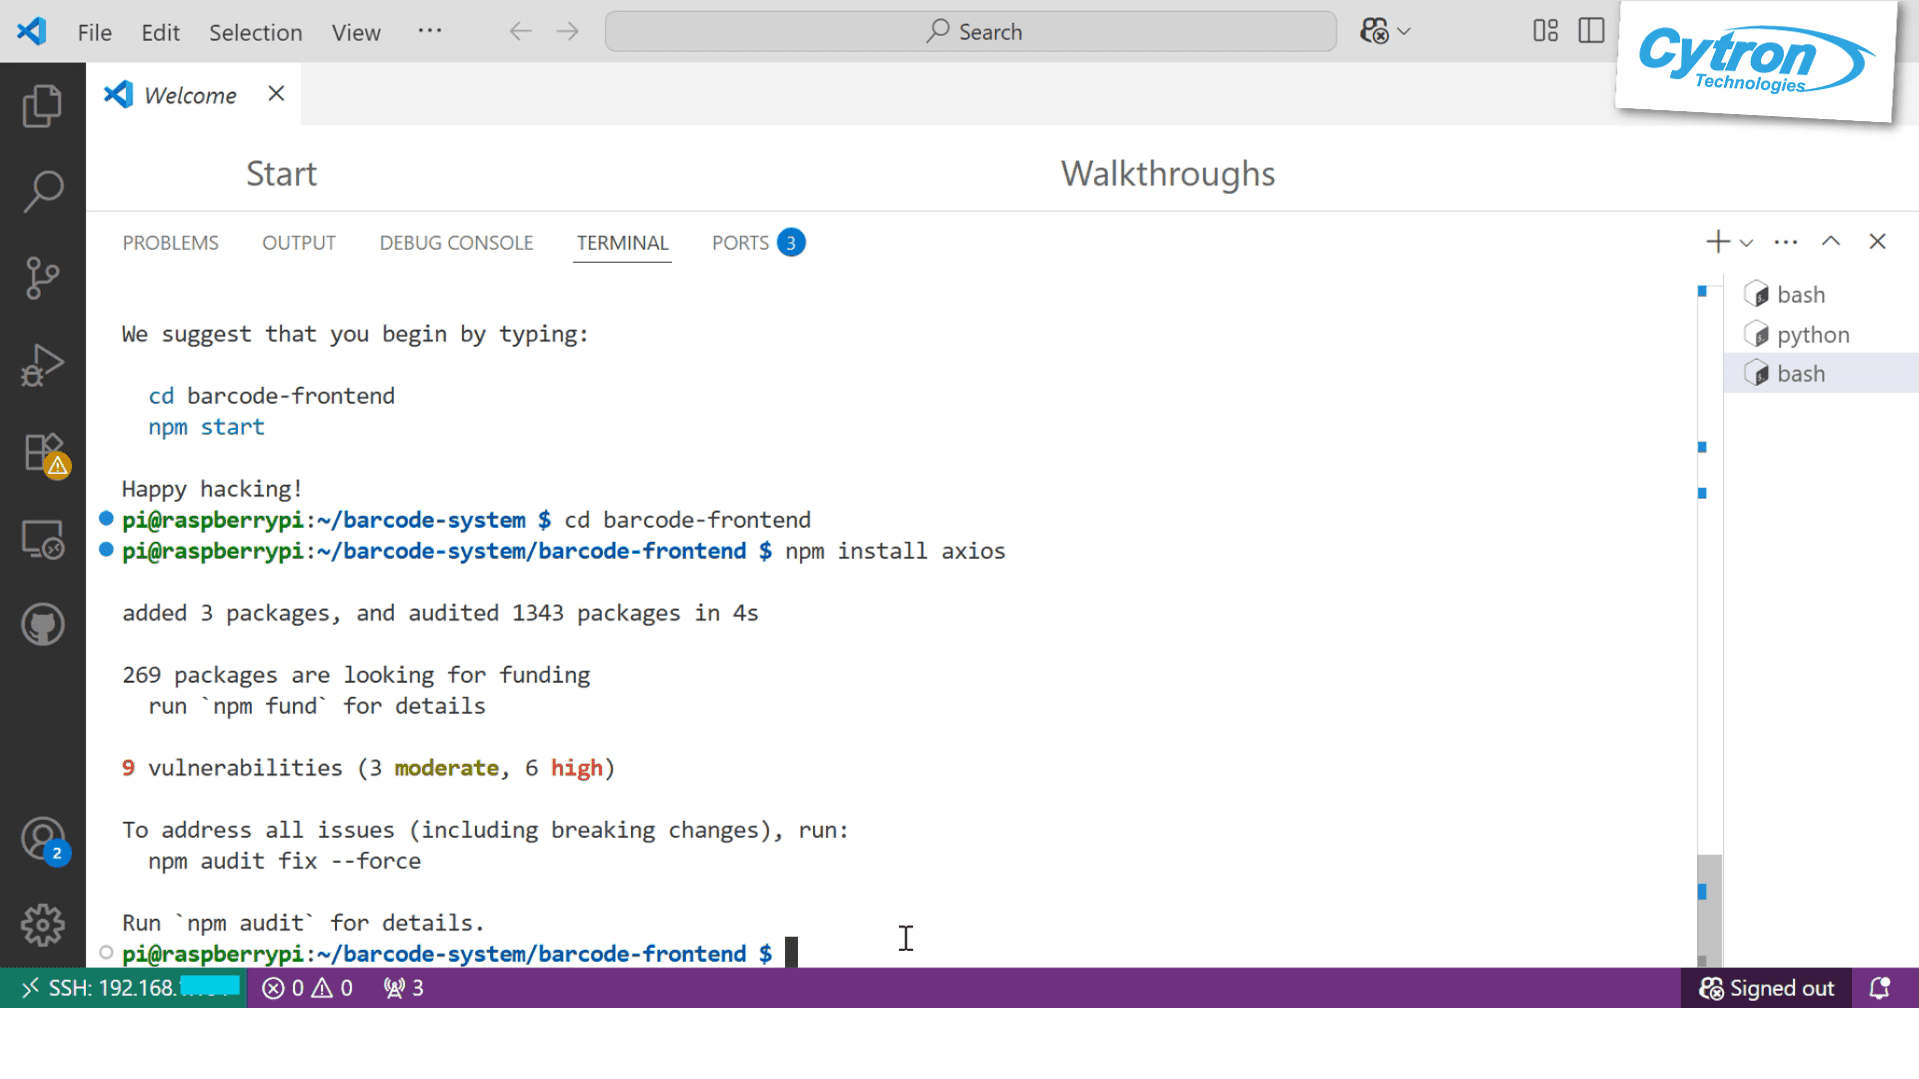This screenshot has width=1919, height=1079.
Task: Maximize terminal panel with up chevron
Action: pos(1830,242)
